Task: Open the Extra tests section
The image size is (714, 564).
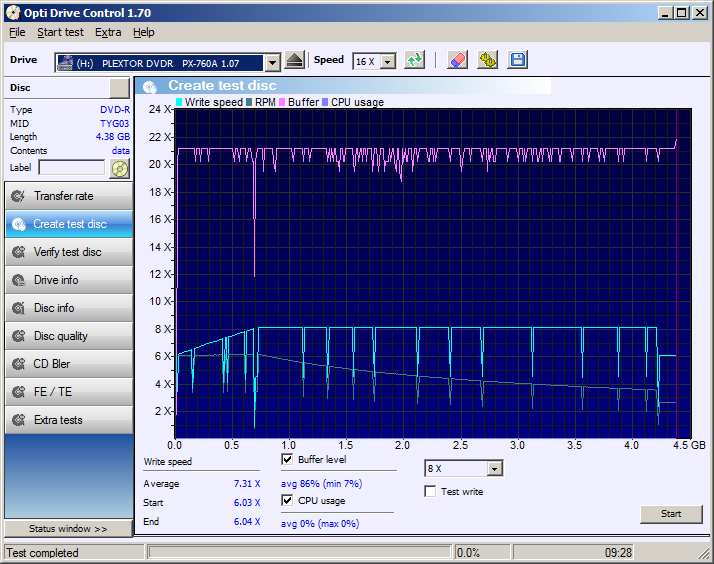Action: pos(69,420)
